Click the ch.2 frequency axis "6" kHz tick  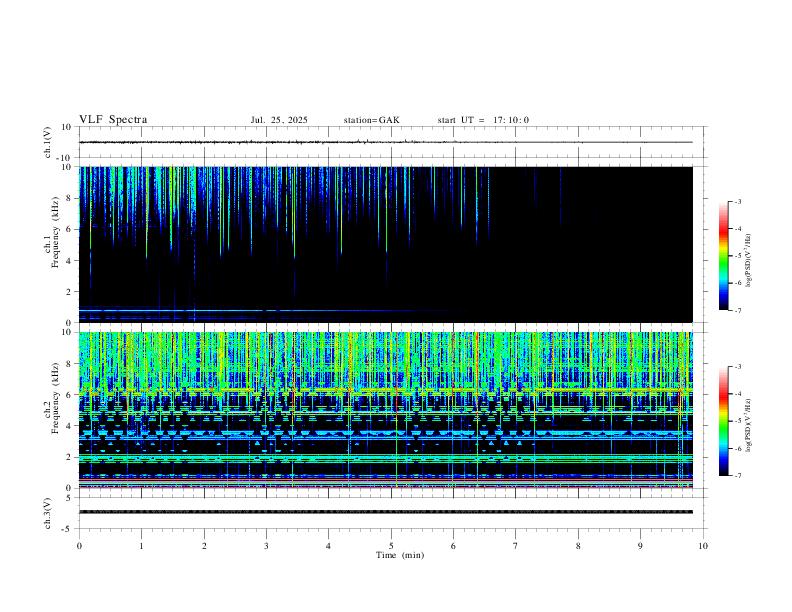point(69,395)
